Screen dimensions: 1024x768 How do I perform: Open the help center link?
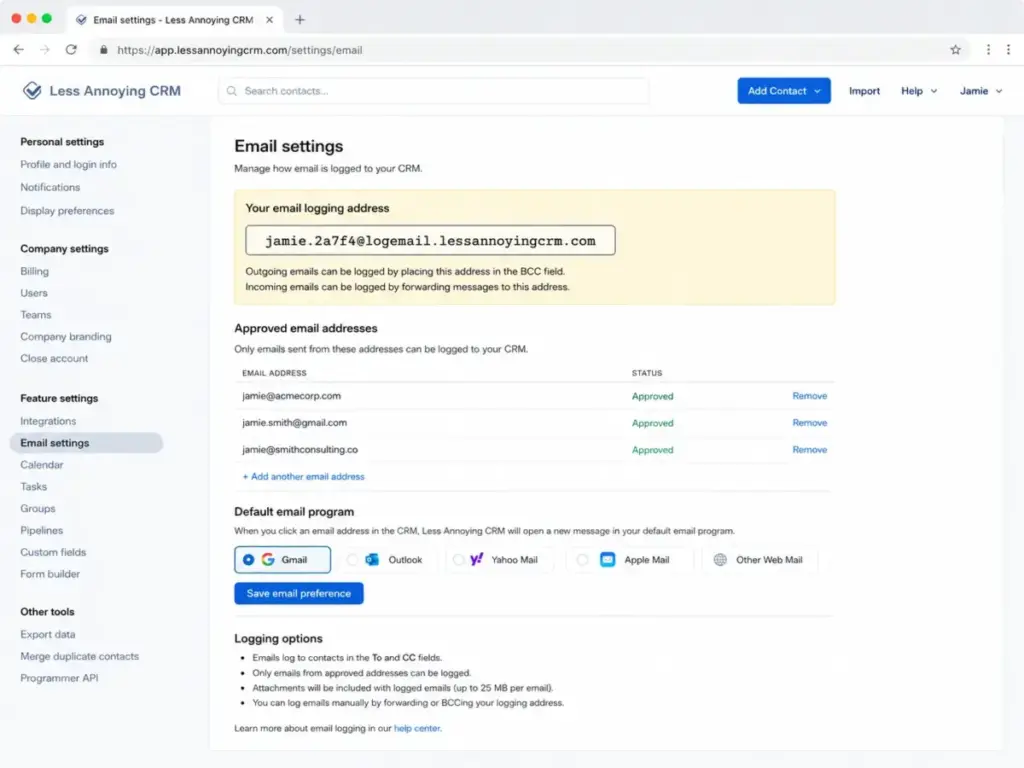(x=417, y=728)
